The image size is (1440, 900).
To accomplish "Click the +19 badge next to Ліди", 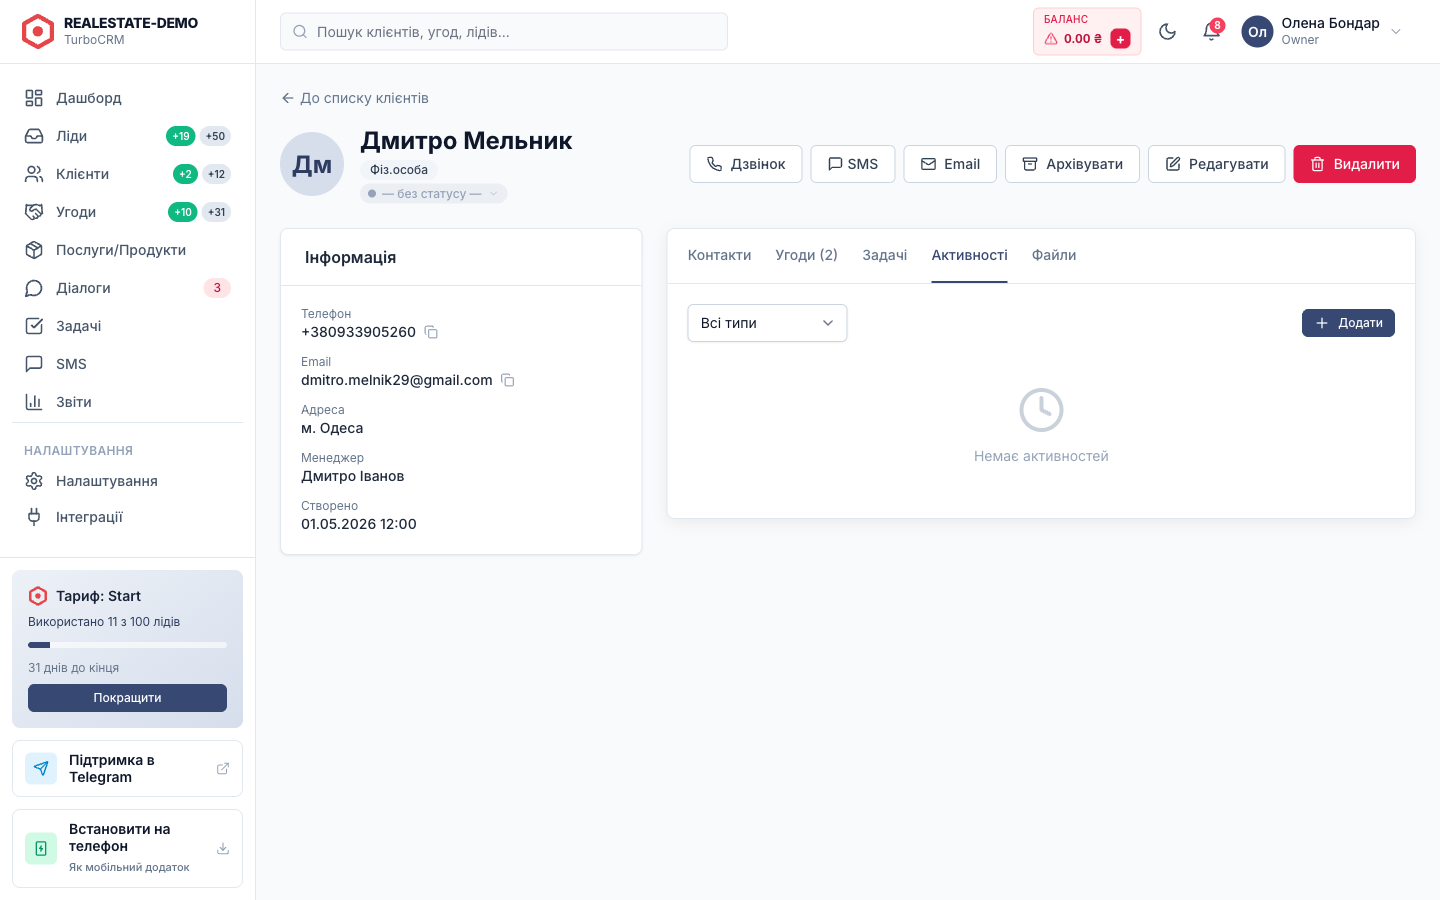I will pyautogui.click(x=181, y=136).
